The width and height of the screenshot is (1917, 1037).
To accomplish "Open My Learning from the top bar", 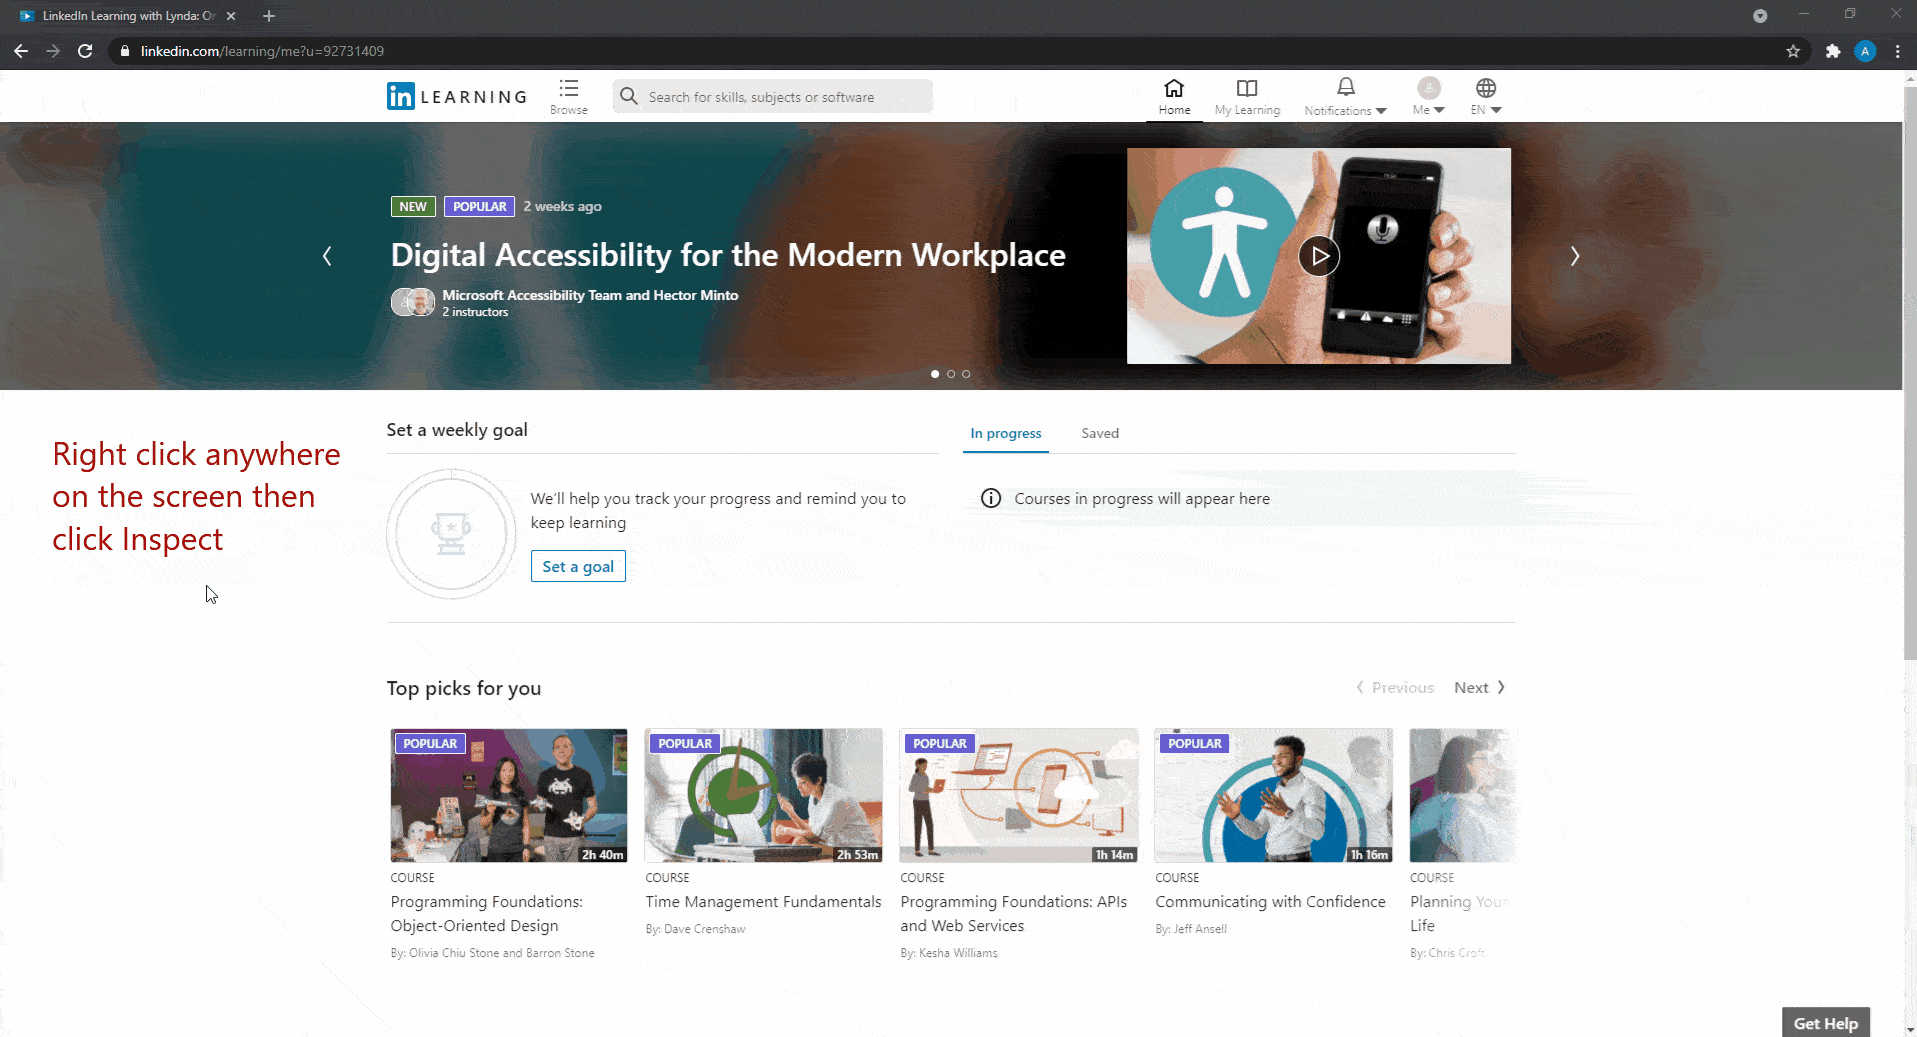I will pyautogui.click(x=1246, y=96).
